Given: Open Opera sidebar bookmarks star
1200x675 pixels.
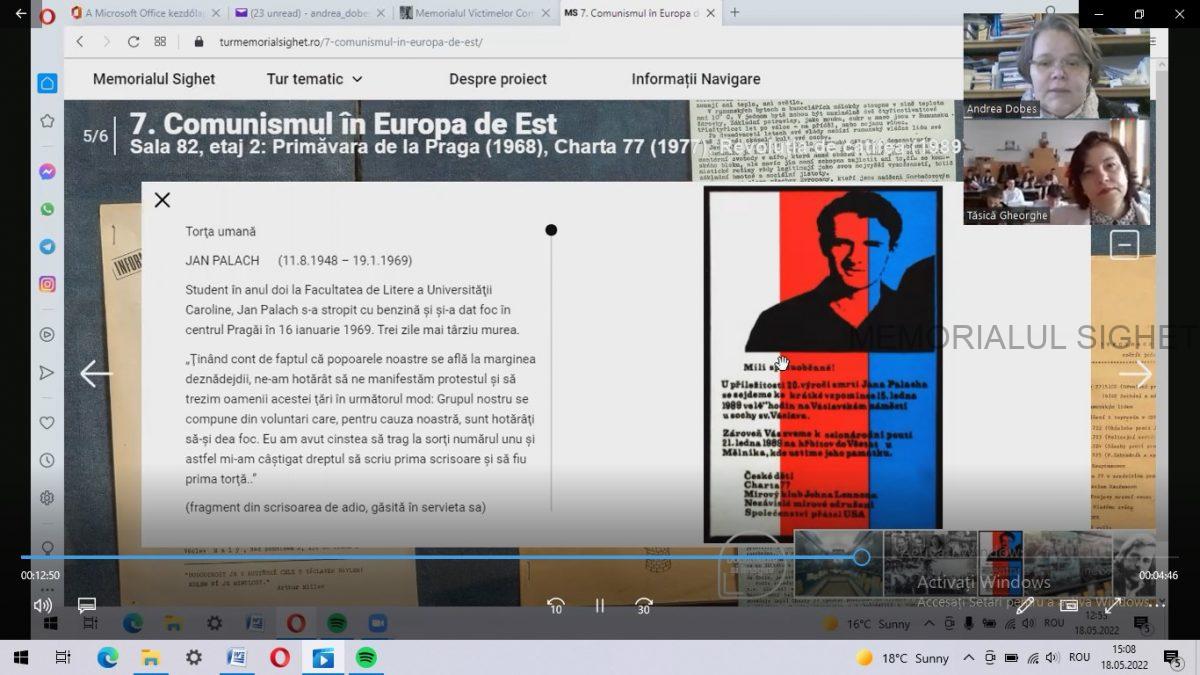Looking at the screenshot, I should click(47, 121).
